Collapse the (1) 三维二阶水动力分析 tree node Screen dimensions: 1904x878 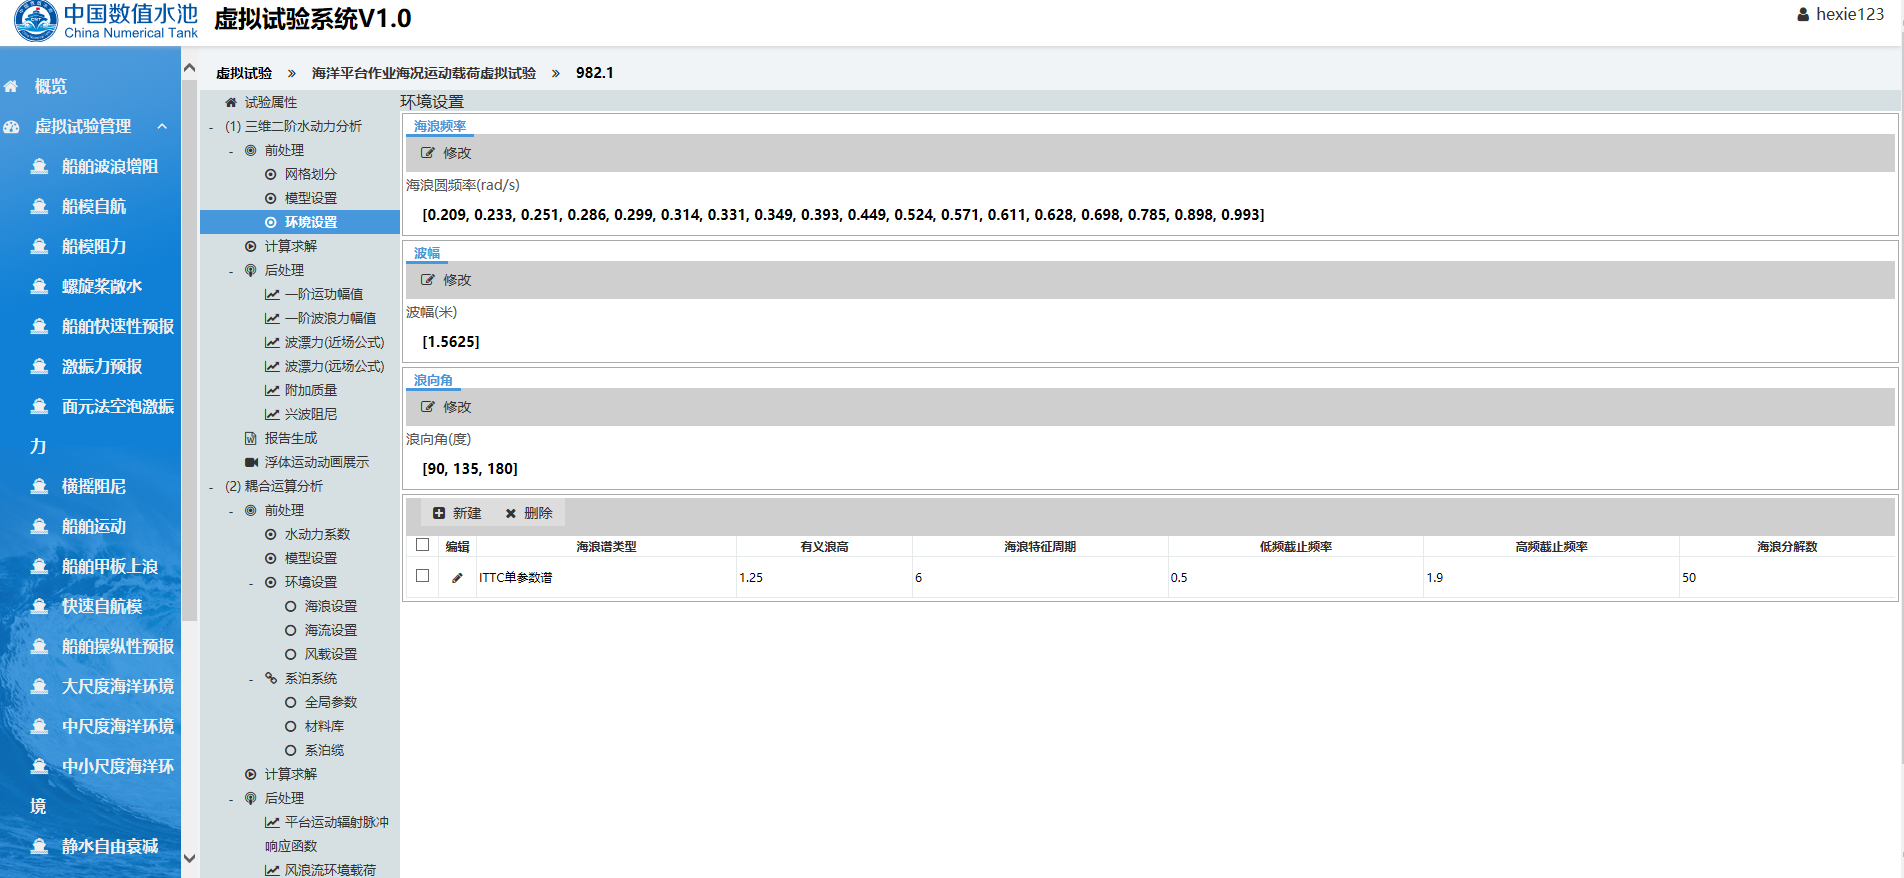coord(211,127)
